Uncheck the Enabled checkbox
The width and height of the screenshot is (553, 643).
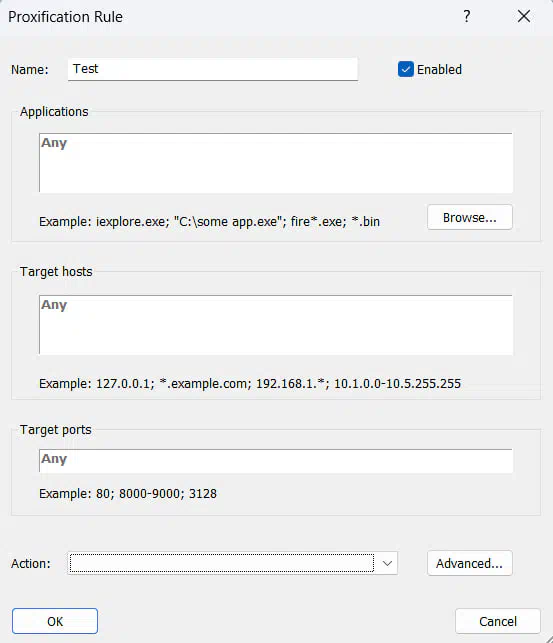tap(406, 69)
